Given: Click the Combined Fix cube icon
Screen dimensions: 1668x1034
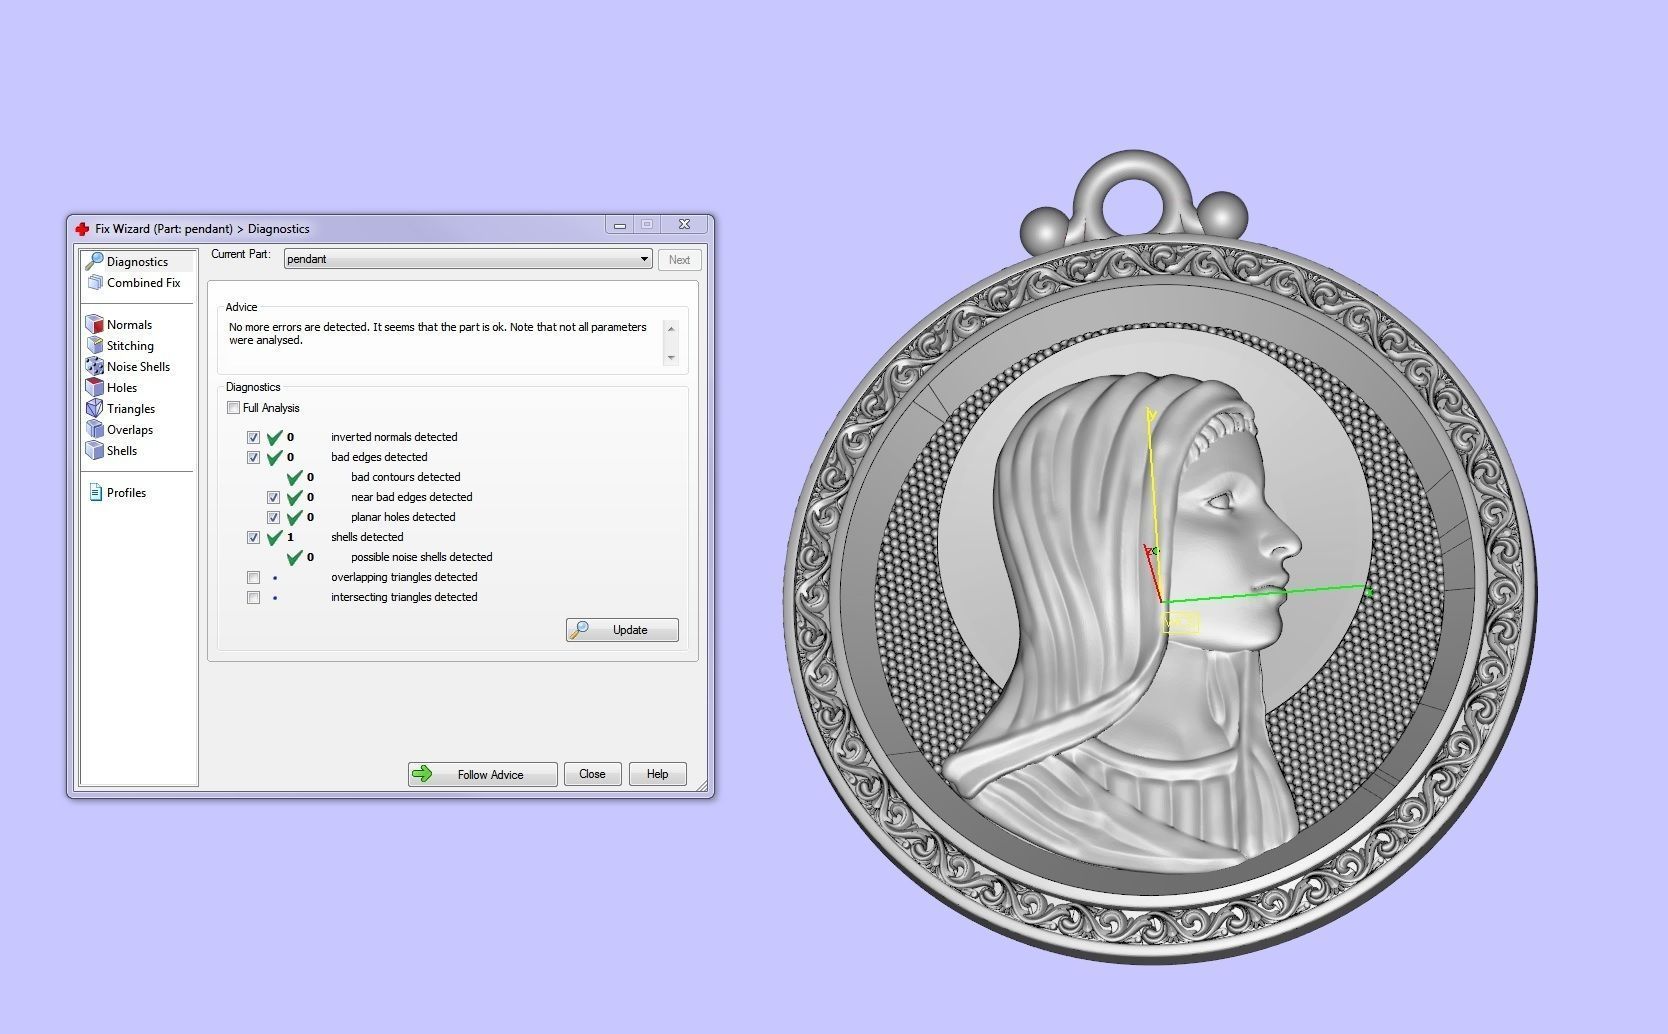Looking at the screenshot, I should (95, 282).
